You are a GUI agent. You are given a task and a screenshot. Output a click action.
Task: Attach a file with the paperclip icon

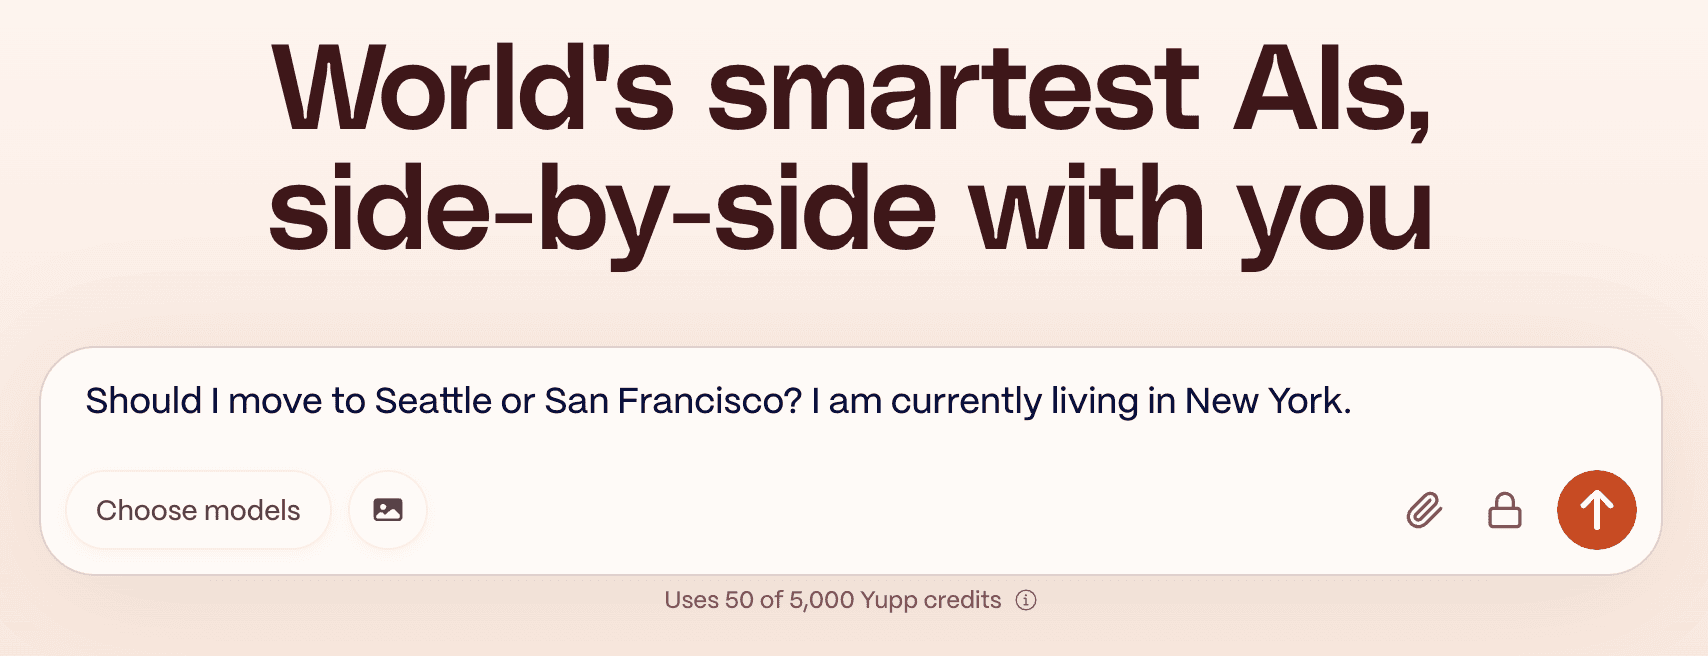click(1424, 510)
